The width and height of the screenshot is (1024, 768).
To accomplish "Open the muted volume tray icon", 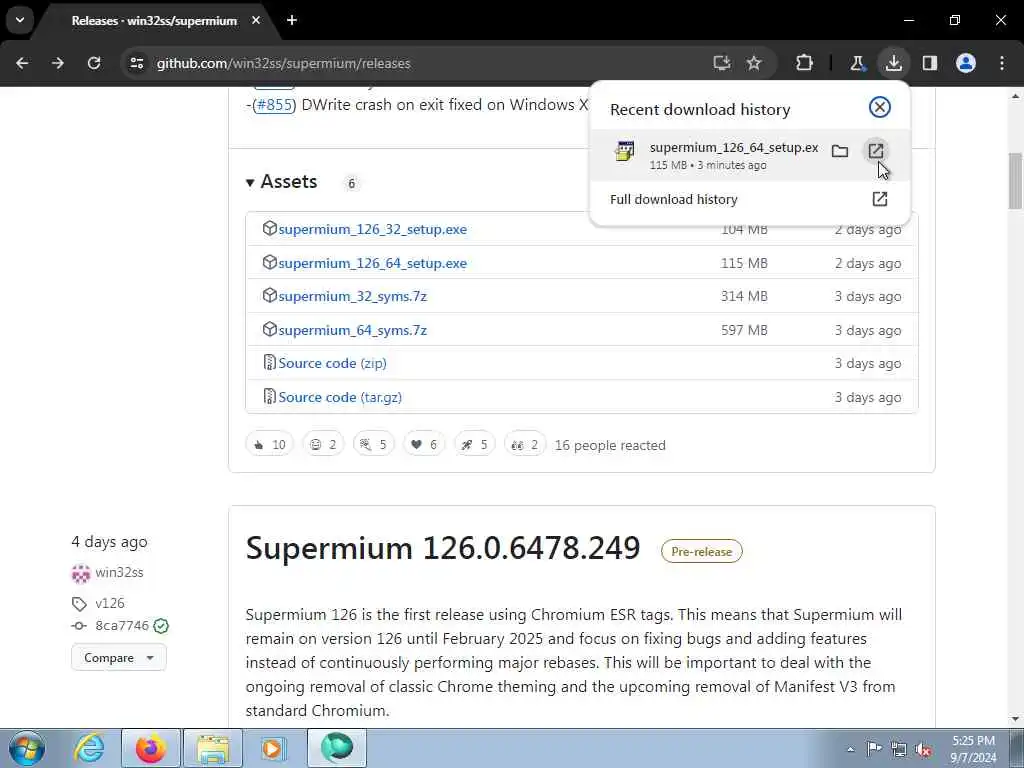I will 923,749.
